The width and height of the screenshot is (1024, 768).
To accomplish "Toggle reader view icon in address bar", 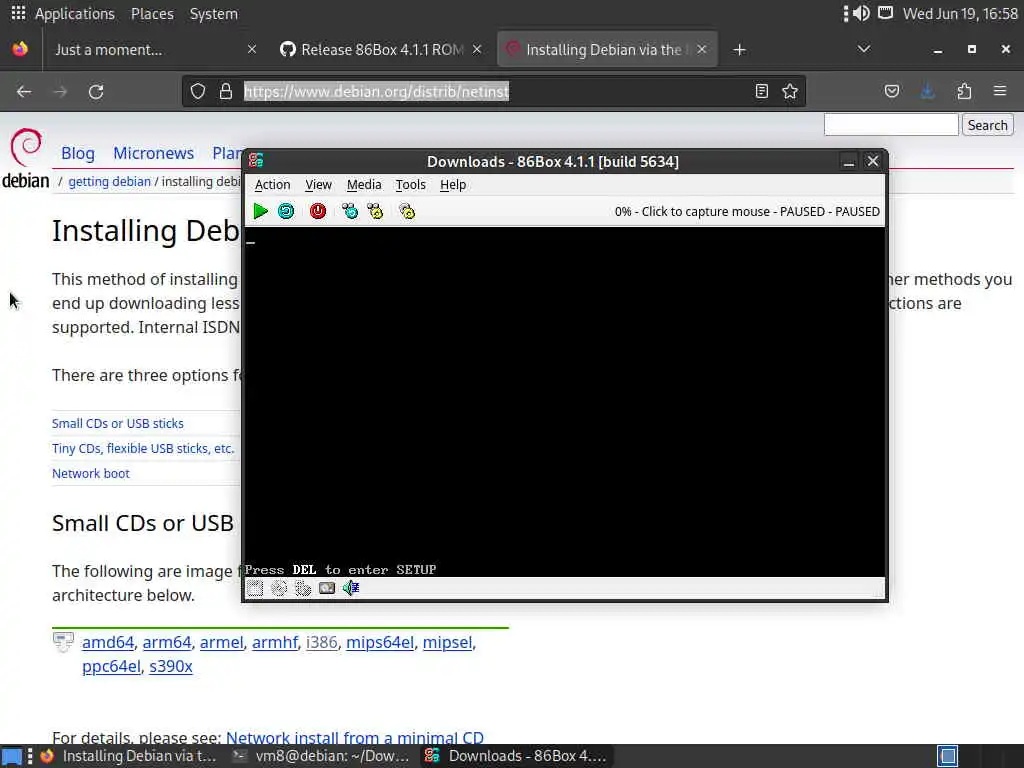I will tap(761, 91).
